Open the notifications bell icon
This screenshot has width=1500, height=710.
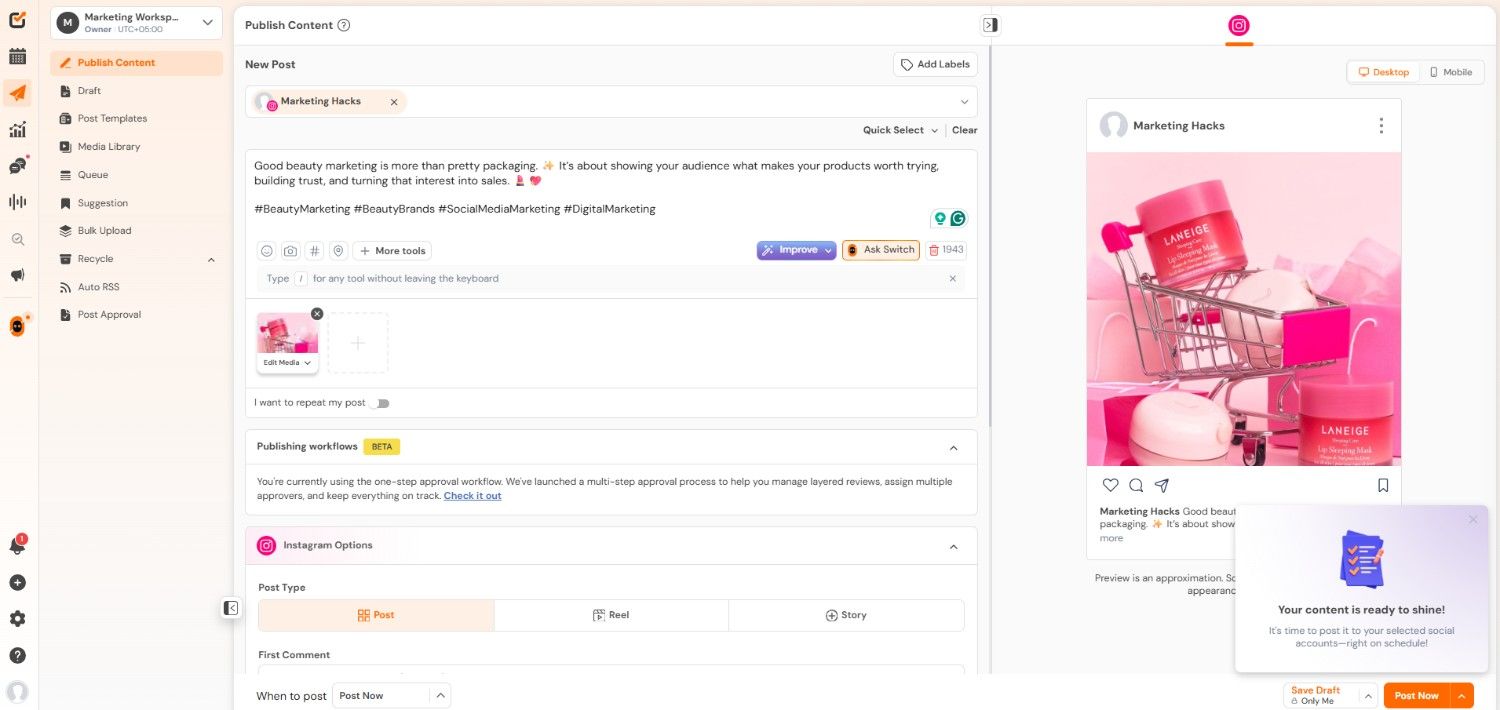point(17,546)
